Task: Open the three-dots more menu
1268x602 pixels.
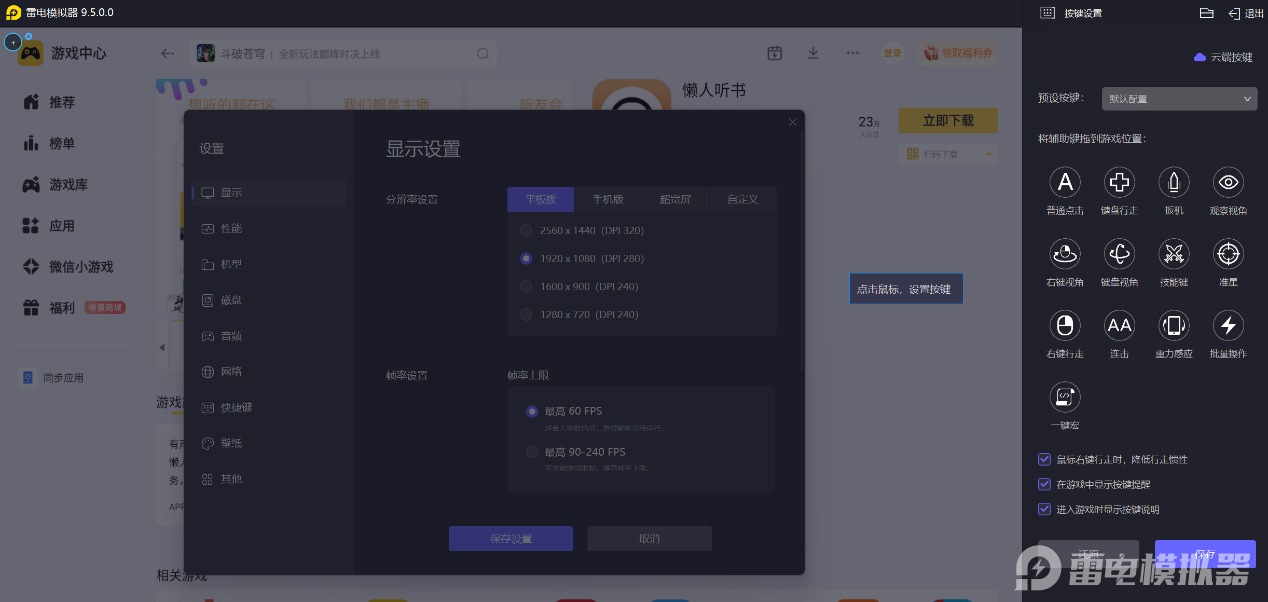Action: [852, 53]
